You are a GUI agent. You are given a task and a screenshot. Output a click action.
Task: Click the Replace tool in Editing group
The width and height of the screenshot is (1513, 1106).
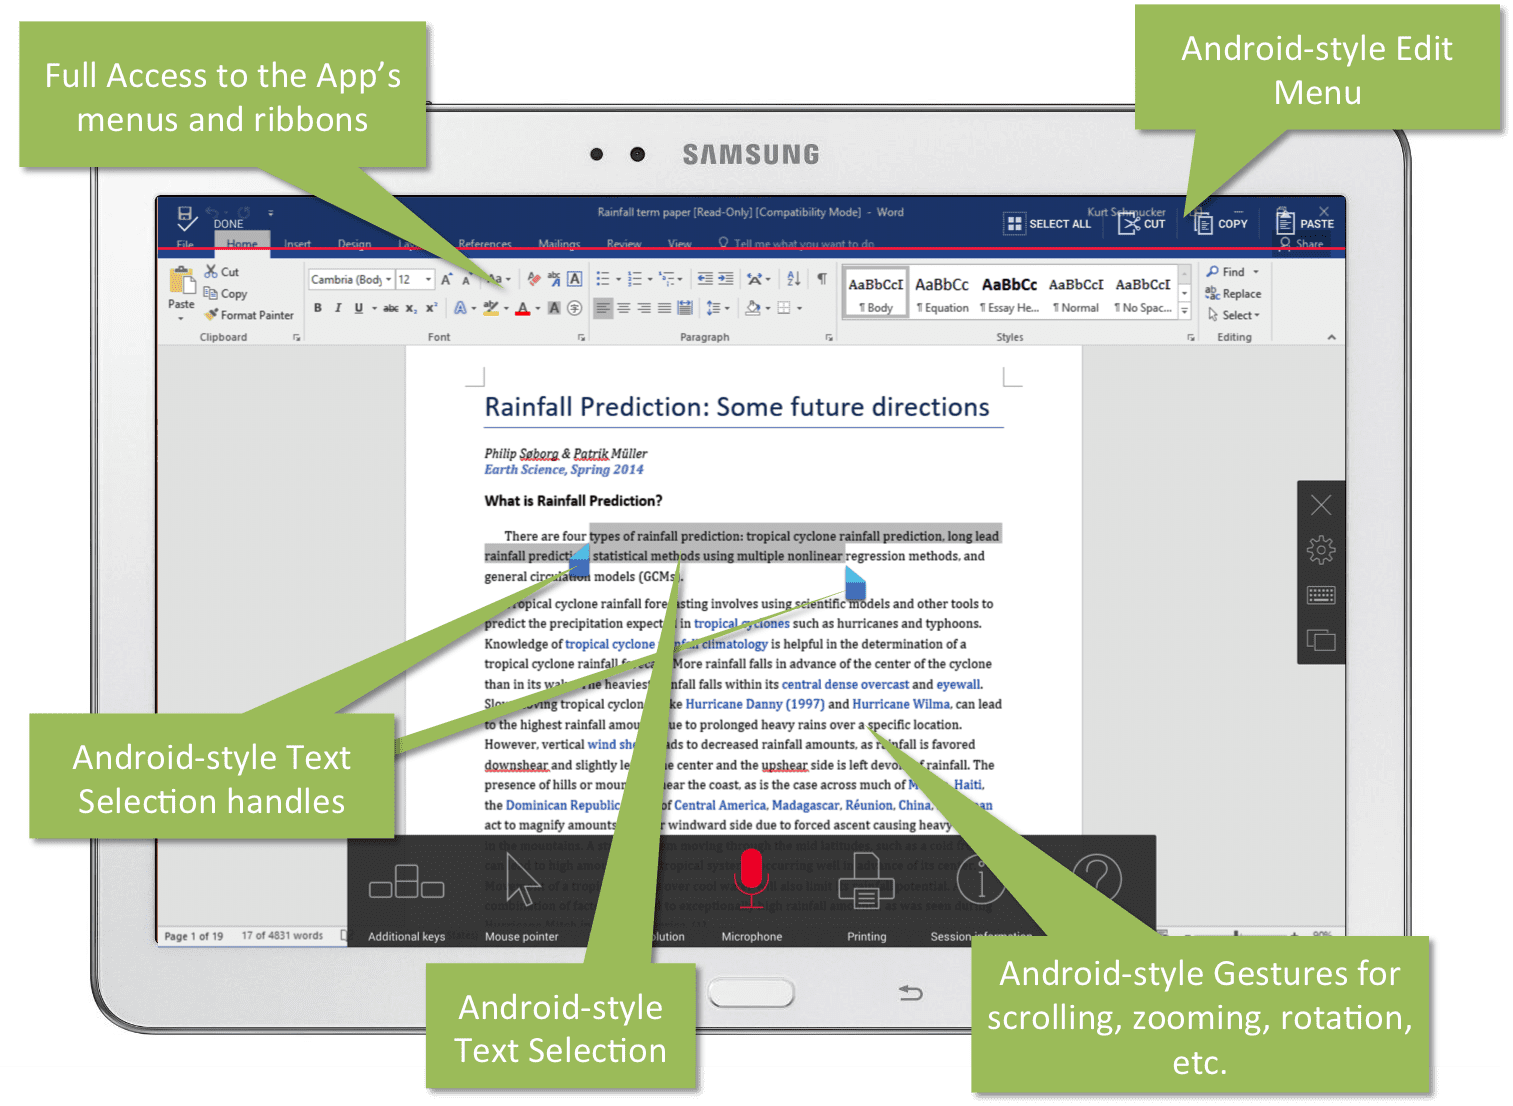pos(1233,294)
